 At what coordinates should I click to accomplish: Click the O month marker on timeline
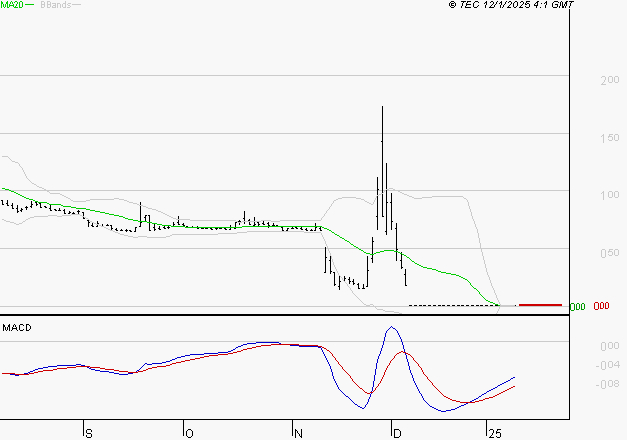pyautogui.click(x=190, y=434)
